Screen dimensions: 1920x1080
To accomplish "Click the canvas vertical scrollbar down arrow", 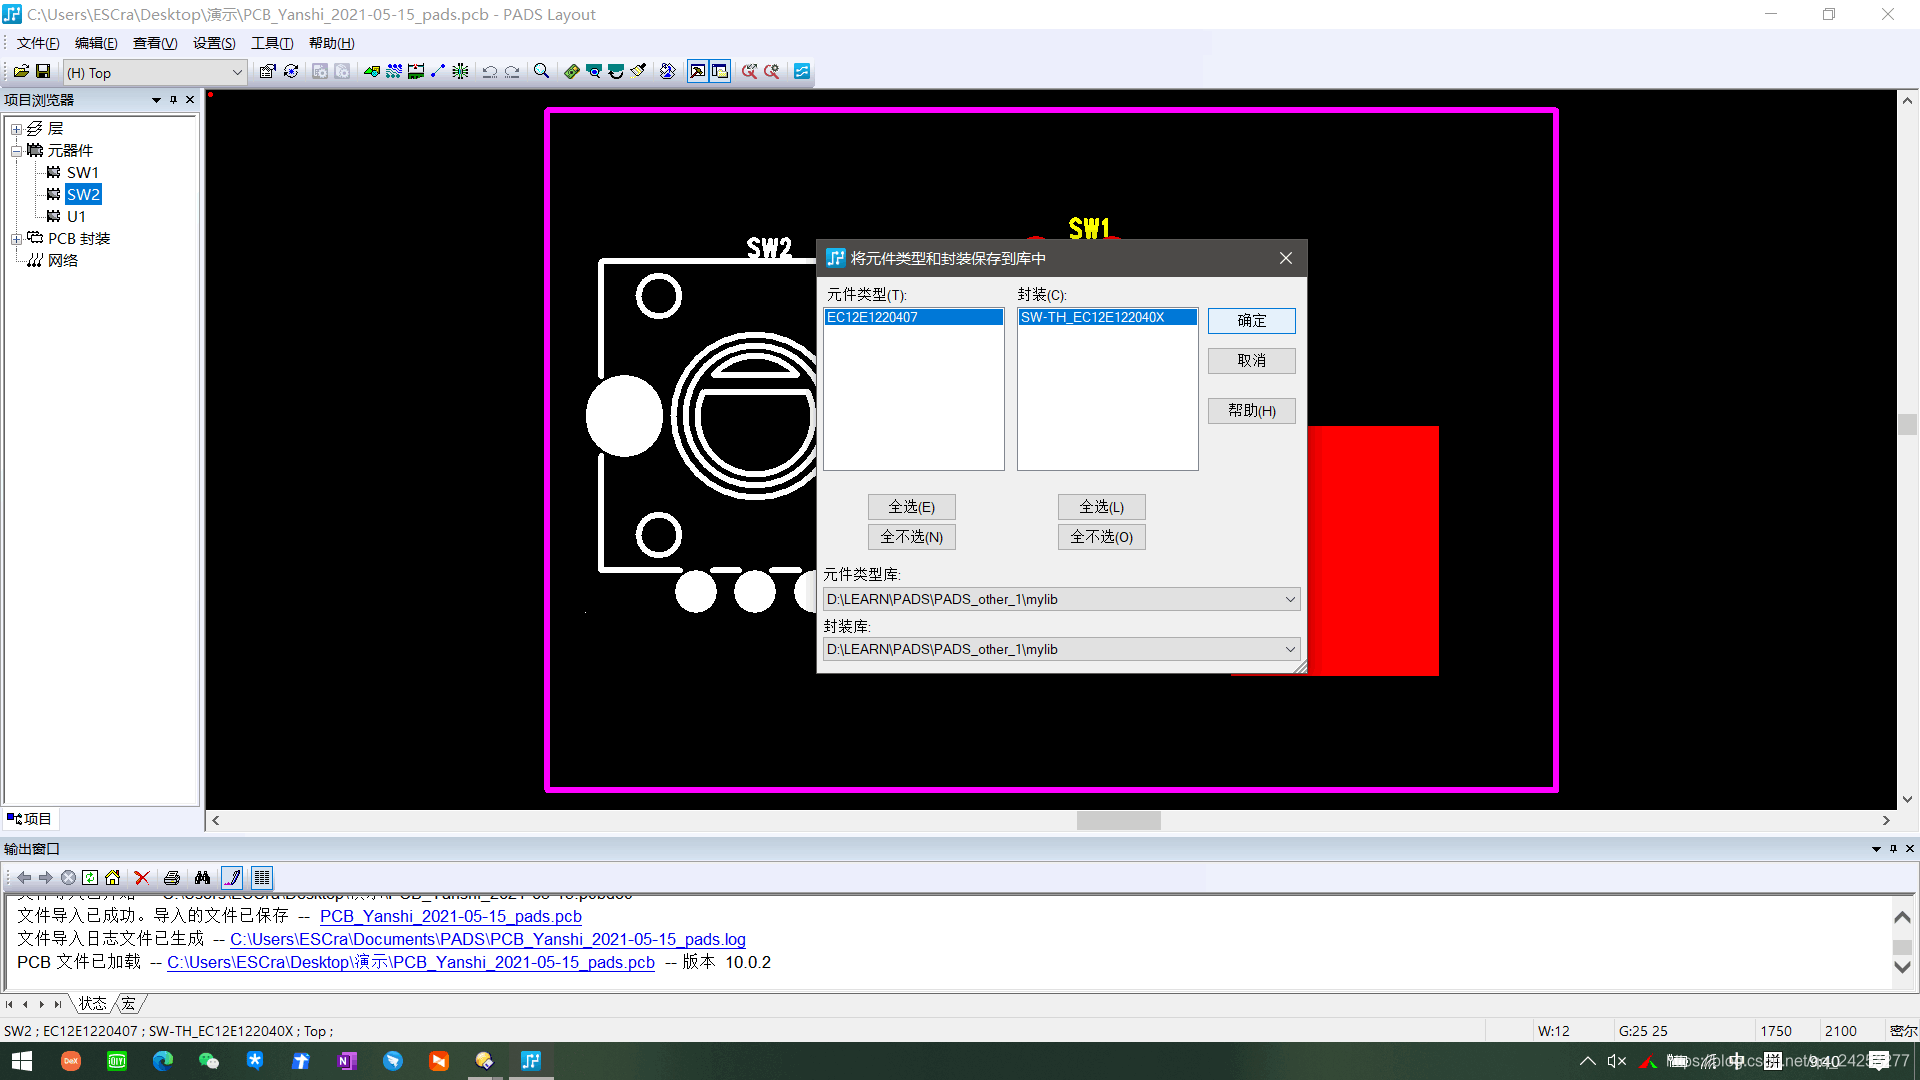I will (1907, 799).
